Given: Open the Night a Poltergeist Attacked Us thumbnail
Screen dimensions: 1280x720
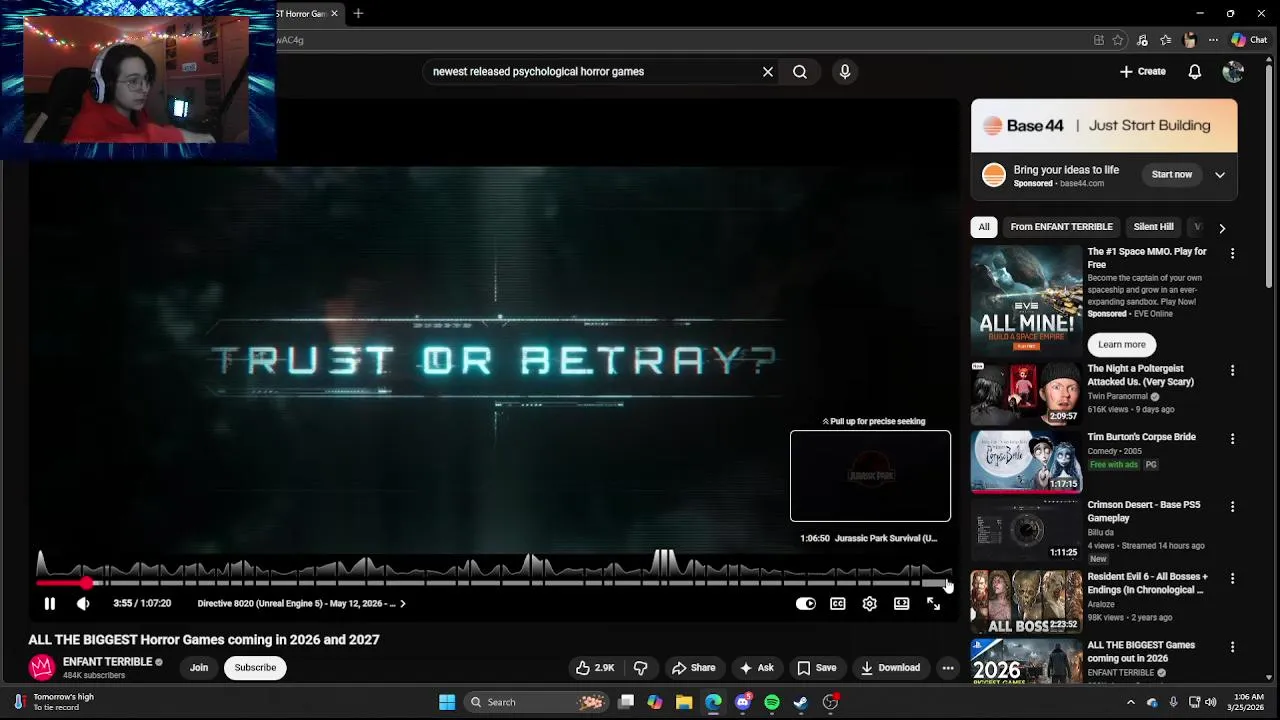Looking at the screenshot, I should point(1026,394).
